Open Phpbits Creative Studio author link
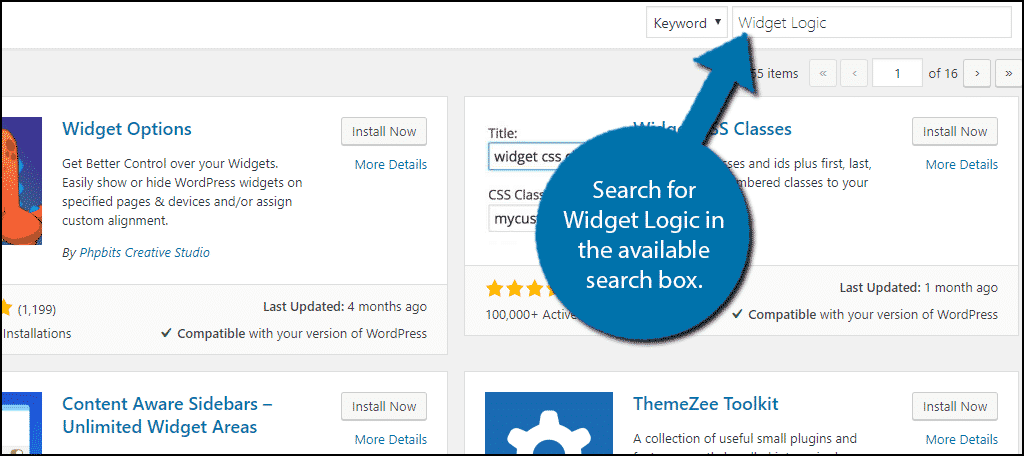Image resolution: width=1024 pixels, height=456 pixels. pyautogui.click(x=144, y=252)
